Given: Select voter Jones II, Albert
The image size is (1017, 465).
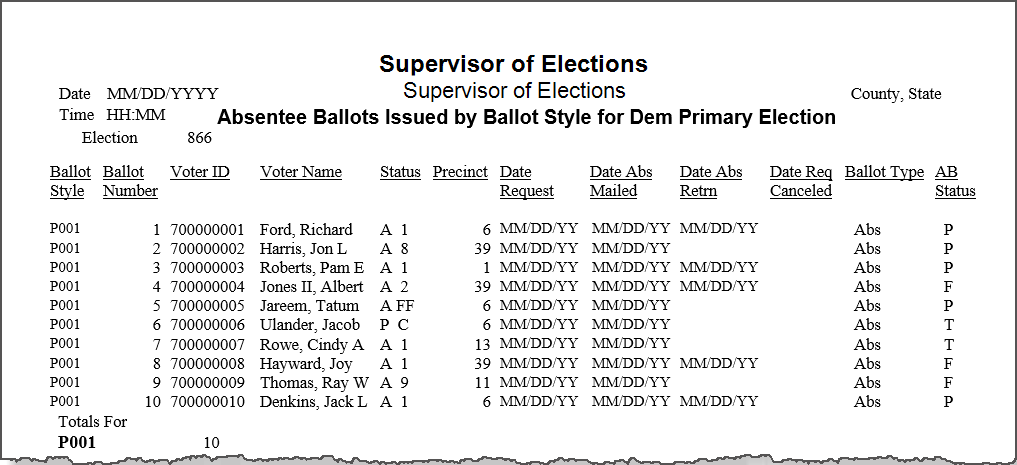Looking at the screenshot, I should [311, 287].
